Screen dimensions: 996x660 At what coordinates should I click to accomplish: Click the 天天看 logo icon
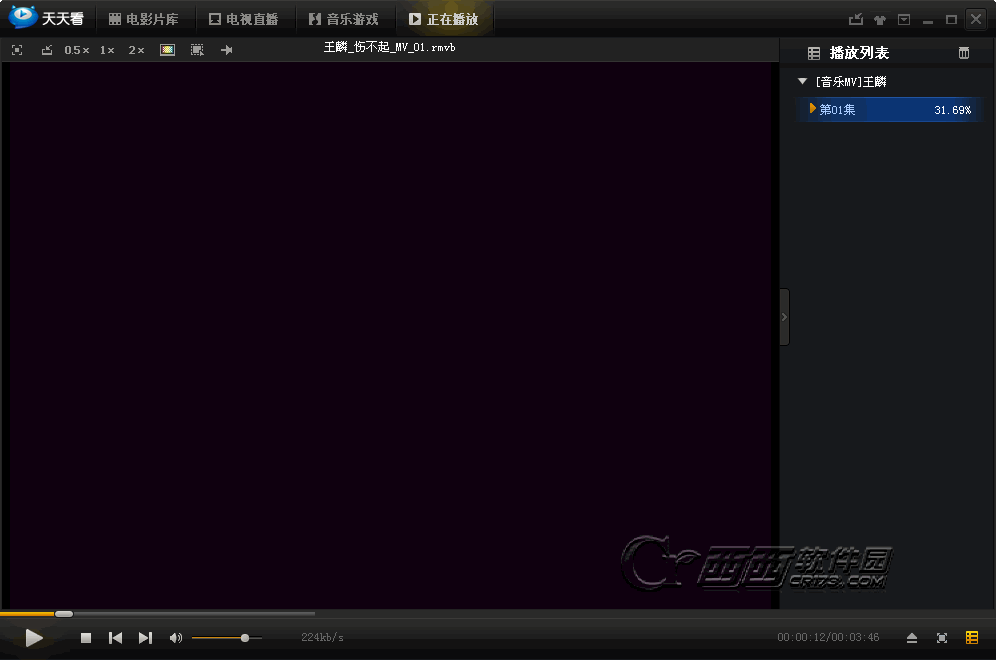(23, 17)
